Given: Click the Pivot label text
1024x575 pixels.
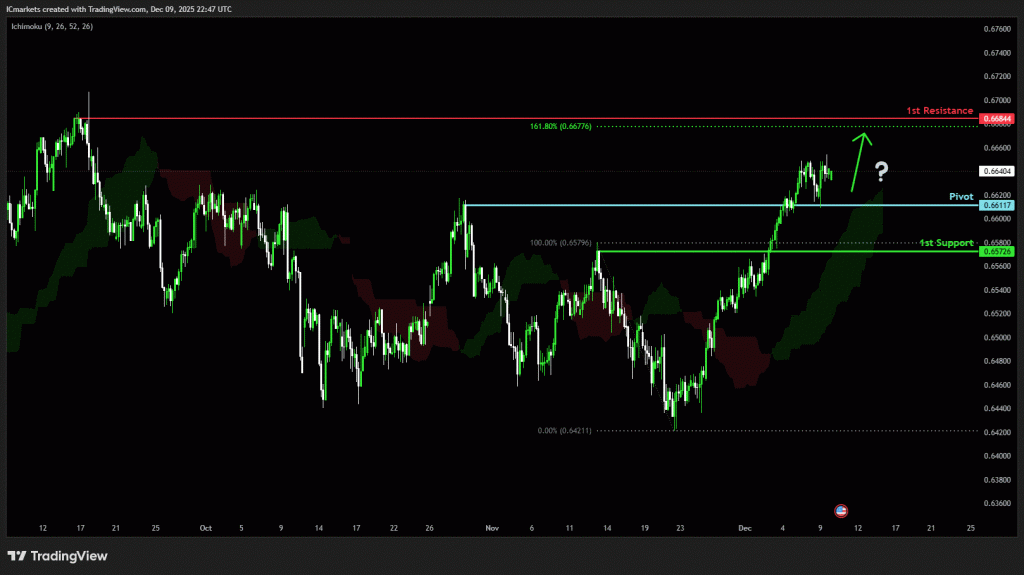Looking at the screenshot, I should pos(962,197).
